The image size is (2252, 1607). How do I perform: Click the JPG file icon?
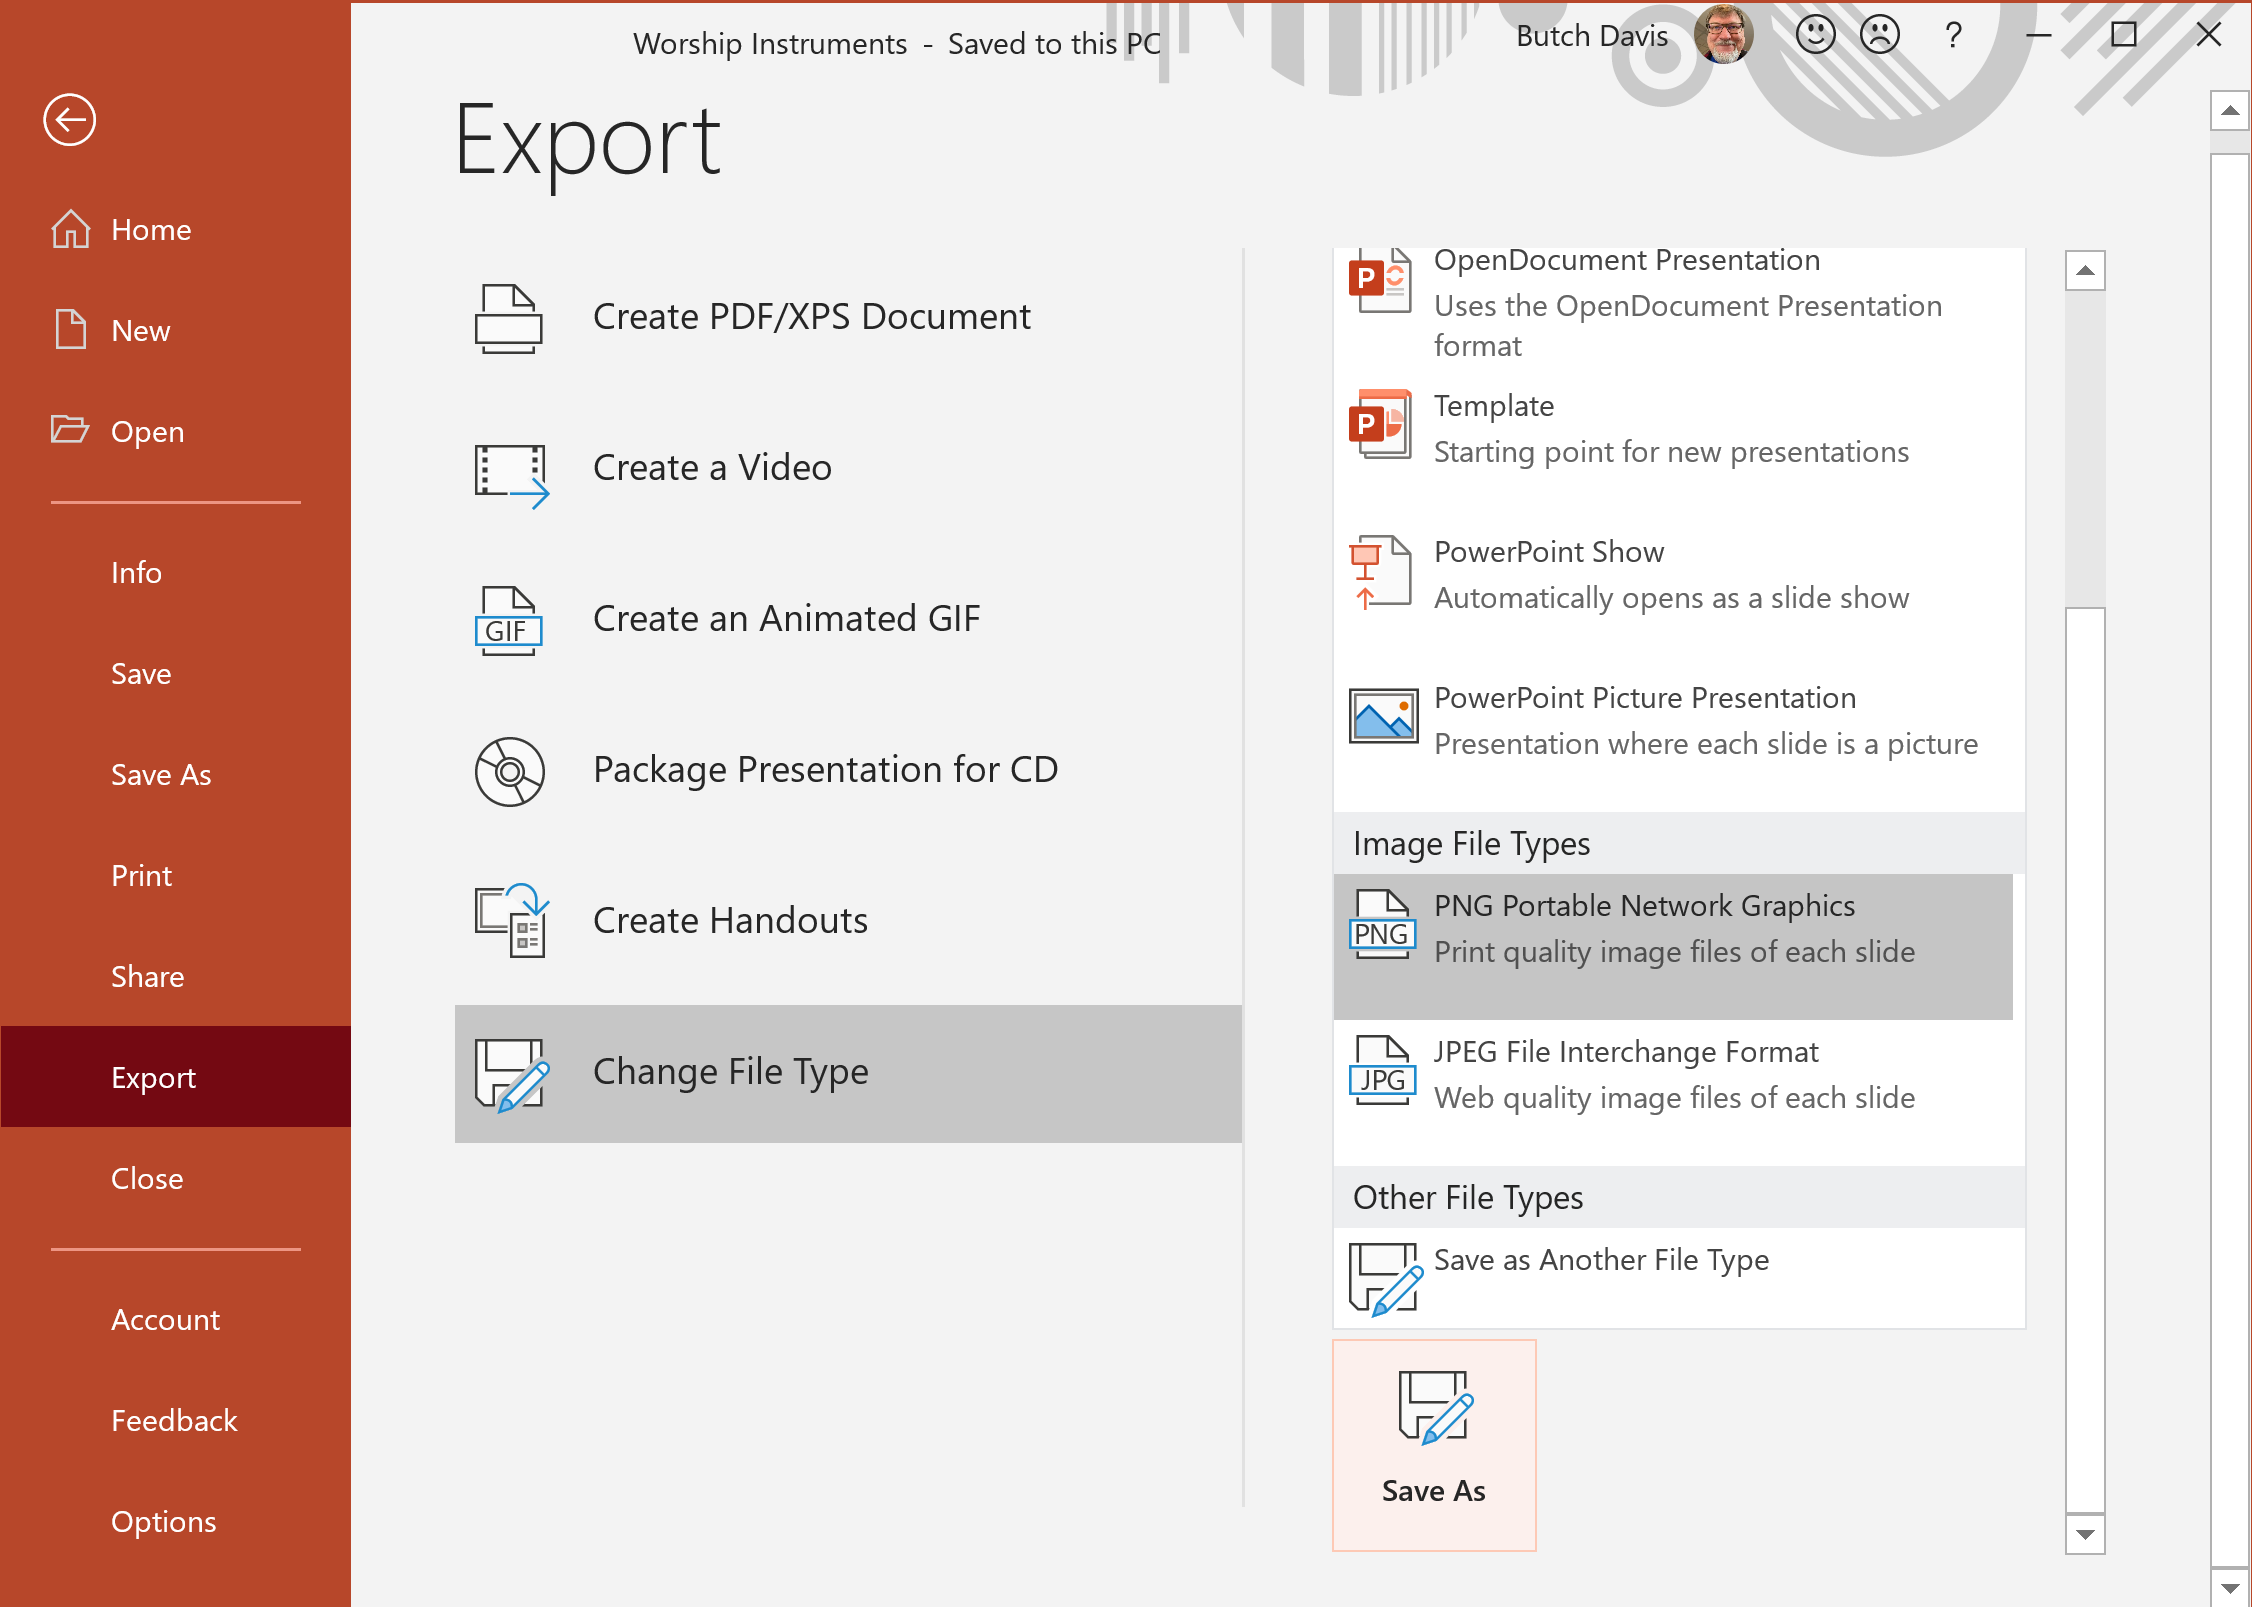click(1382, 1070)
